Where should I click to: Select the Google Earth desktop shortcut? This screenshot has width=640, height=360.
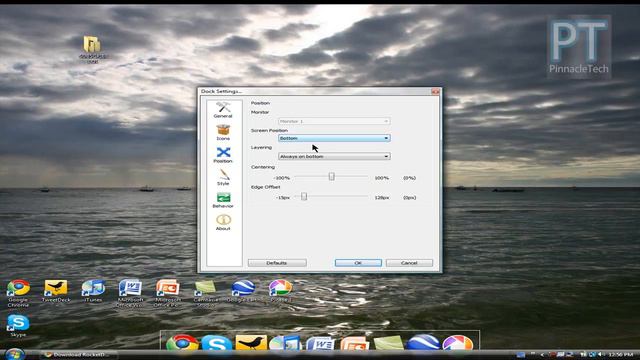[x=242, y=291]
